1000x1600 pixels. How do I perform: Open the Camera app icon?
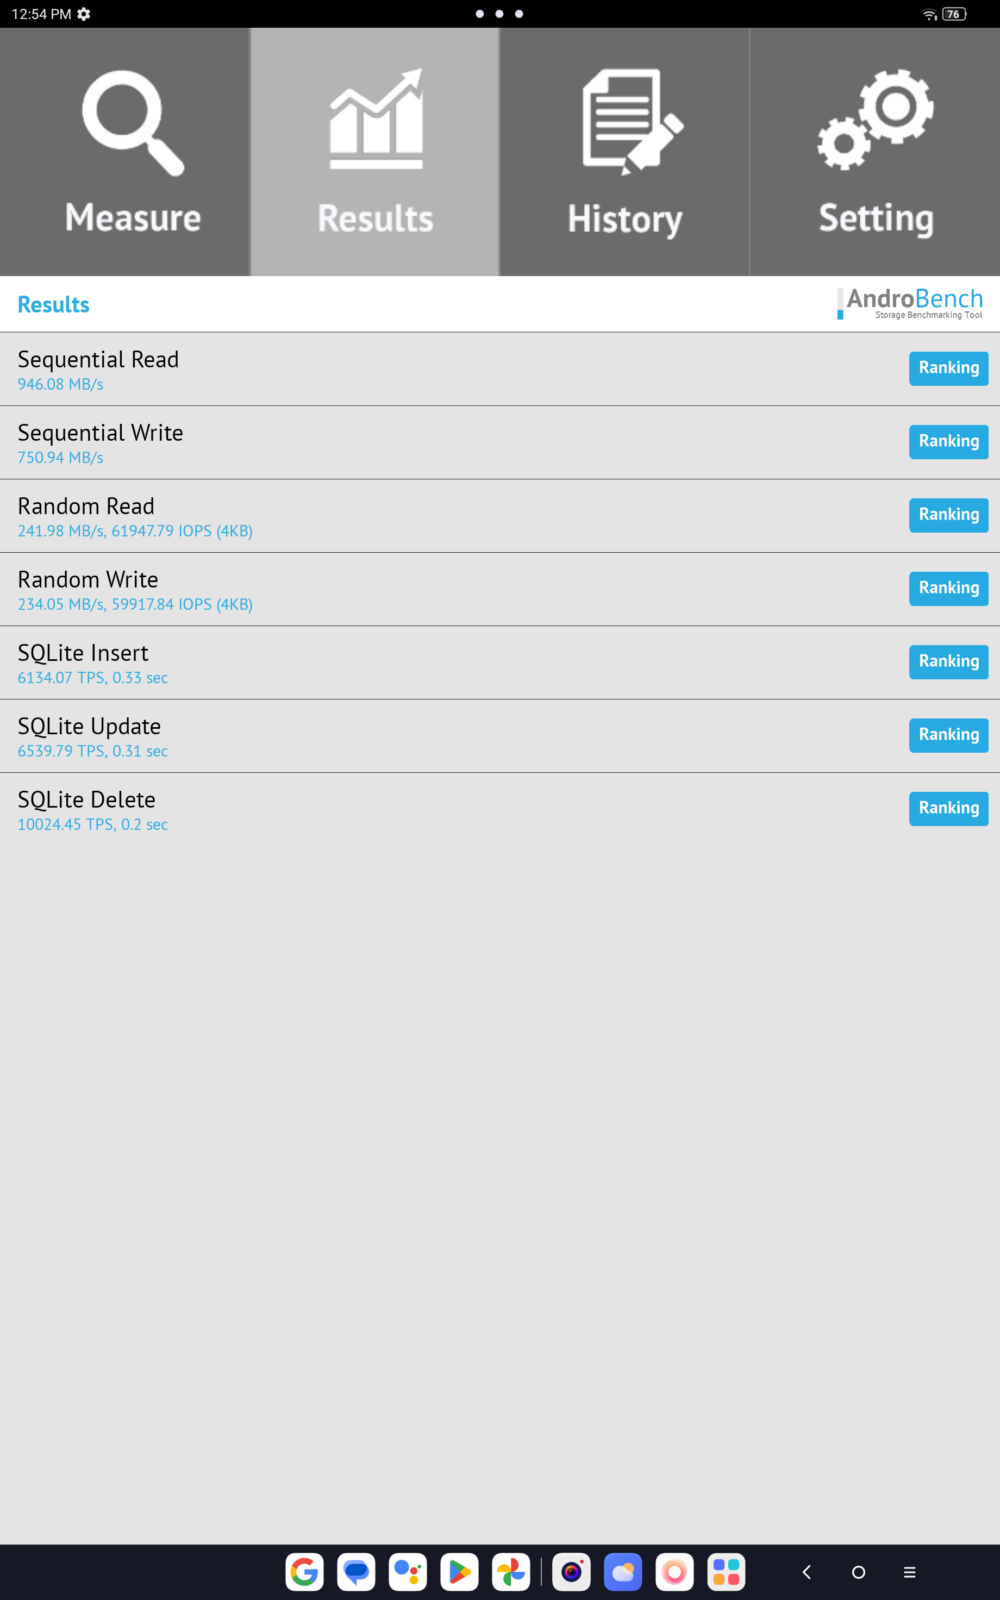click(571, 1572)
